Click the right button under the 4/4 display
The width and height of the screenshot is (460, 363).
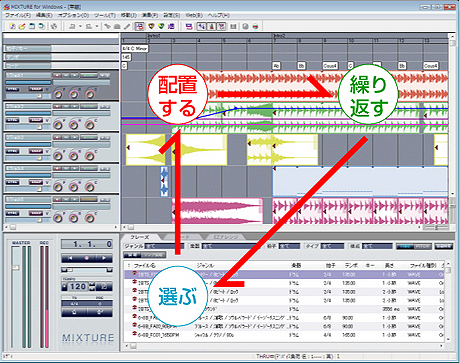100,312
